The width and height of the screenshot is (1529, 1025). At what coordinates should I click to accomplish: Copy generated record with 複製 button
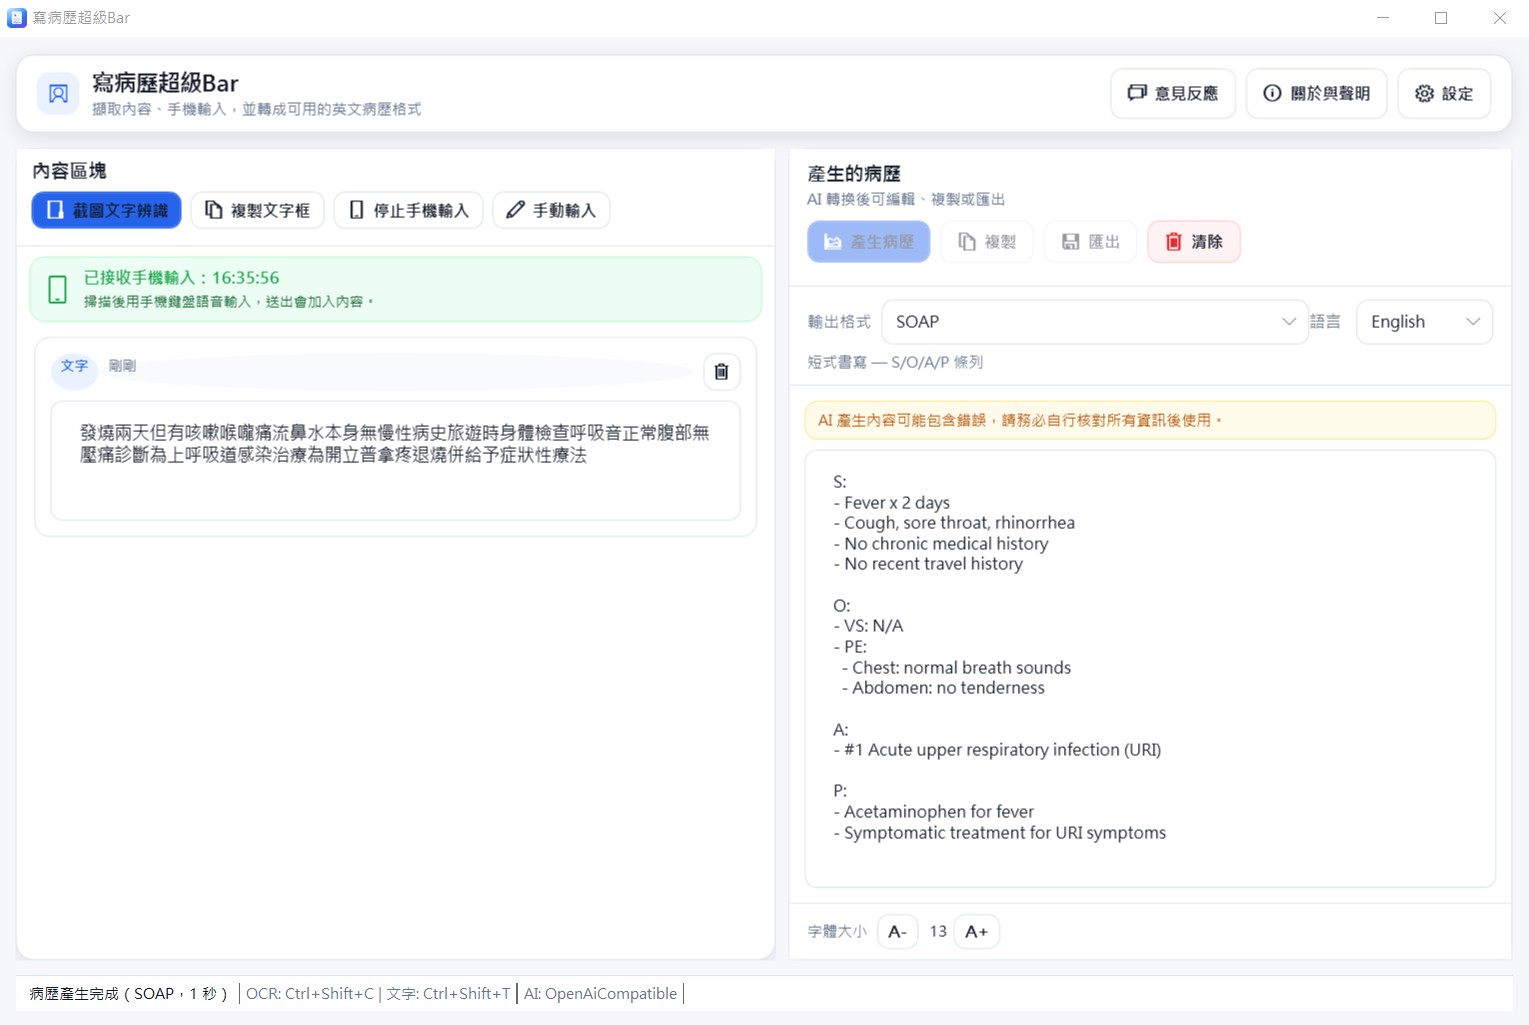987,242
